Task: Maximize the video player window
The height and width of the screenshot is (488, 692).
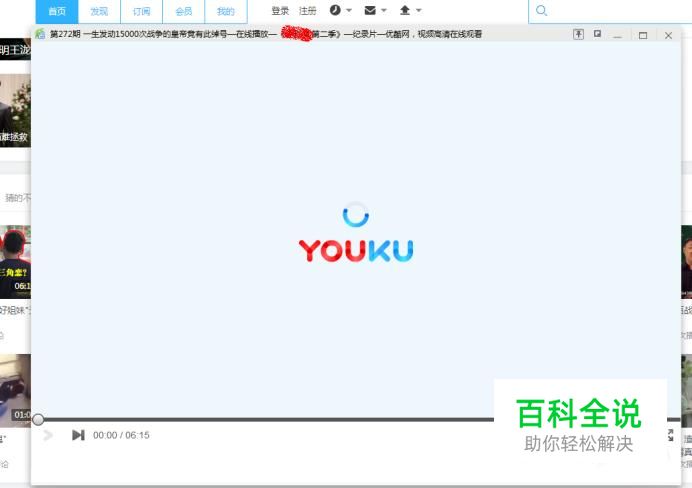Action: [x=643, y=35]
